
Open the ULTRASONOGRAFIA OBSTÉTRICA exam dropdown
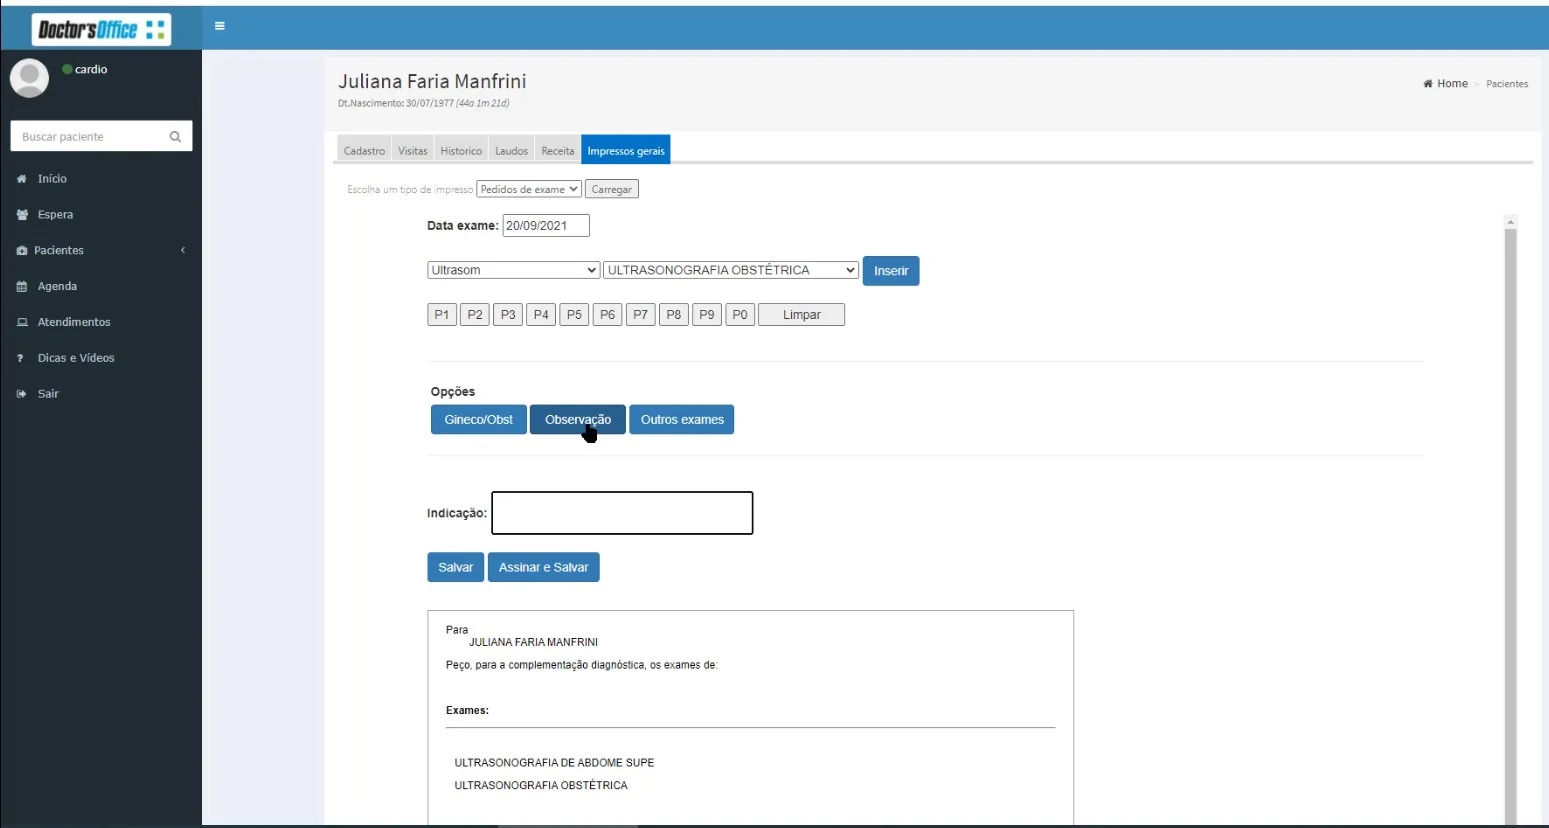tap(731, 270)
